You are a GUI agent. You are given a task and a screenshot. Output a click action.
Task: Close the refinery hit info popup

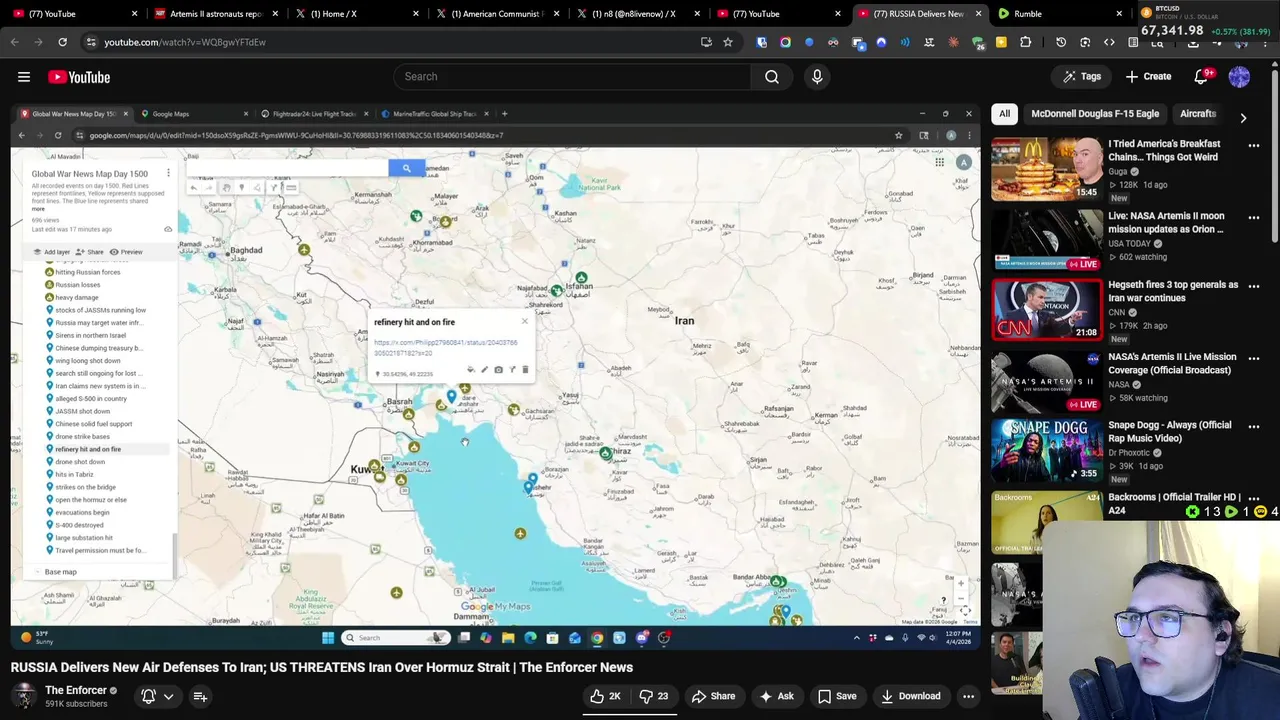[524, 321]
